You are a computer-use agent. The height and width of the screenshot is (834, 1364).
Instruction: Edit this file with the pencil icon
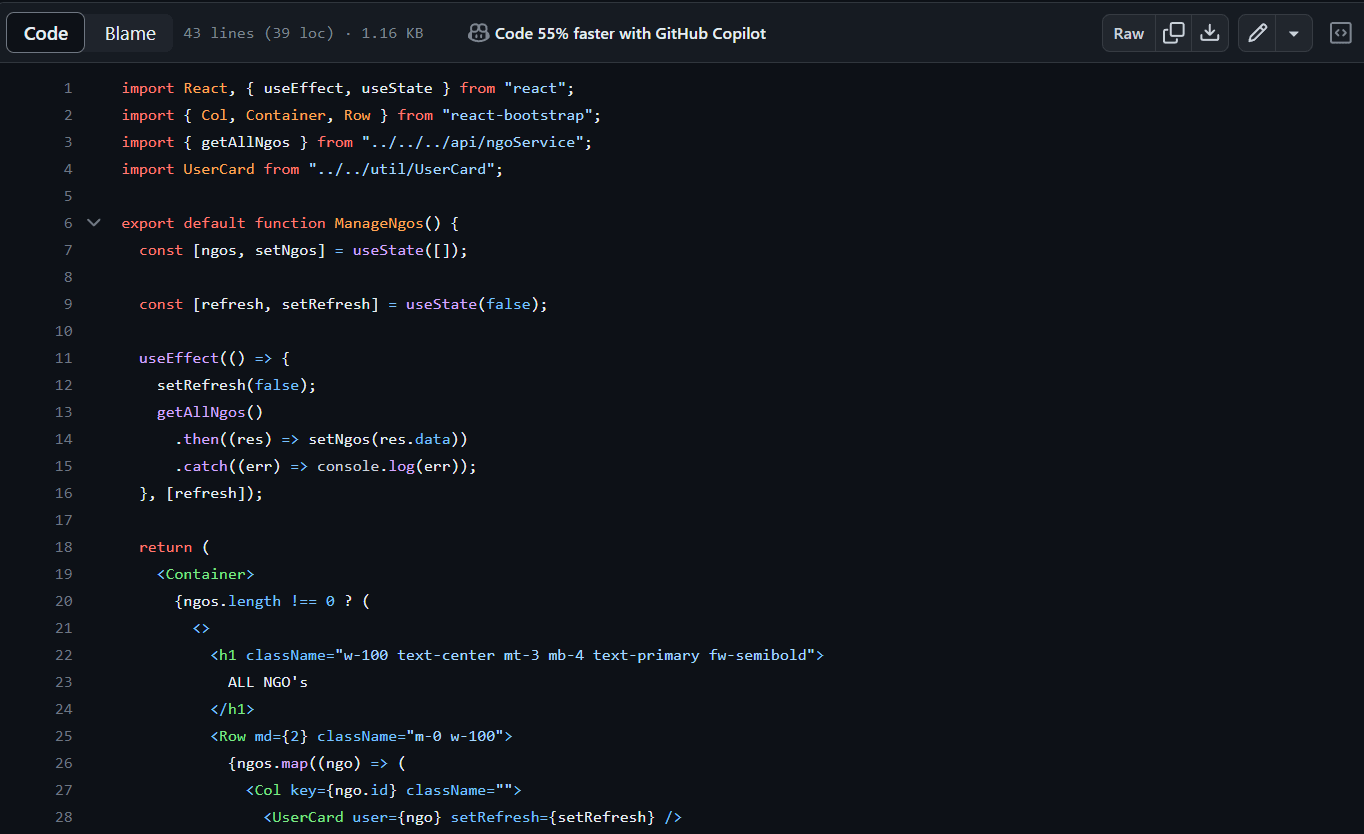click(1258, 33)
